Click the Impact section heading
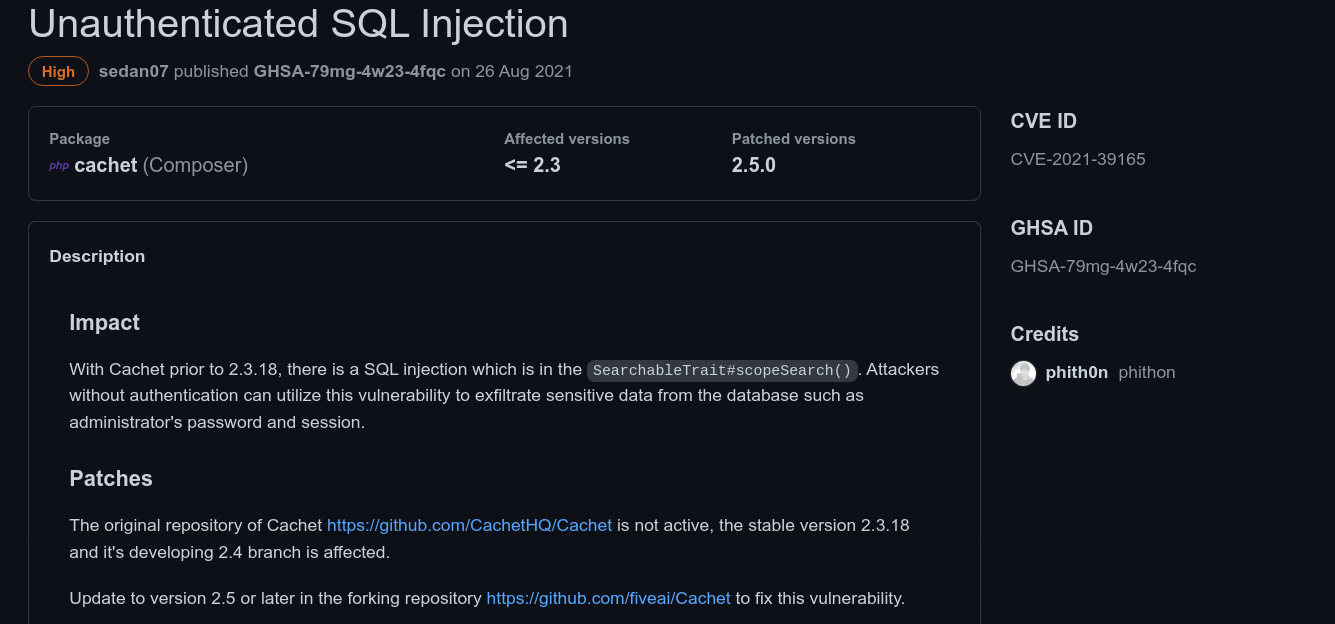Viewport: 1335px width, 624px height. pyautogui.click(x=104, y=322)
